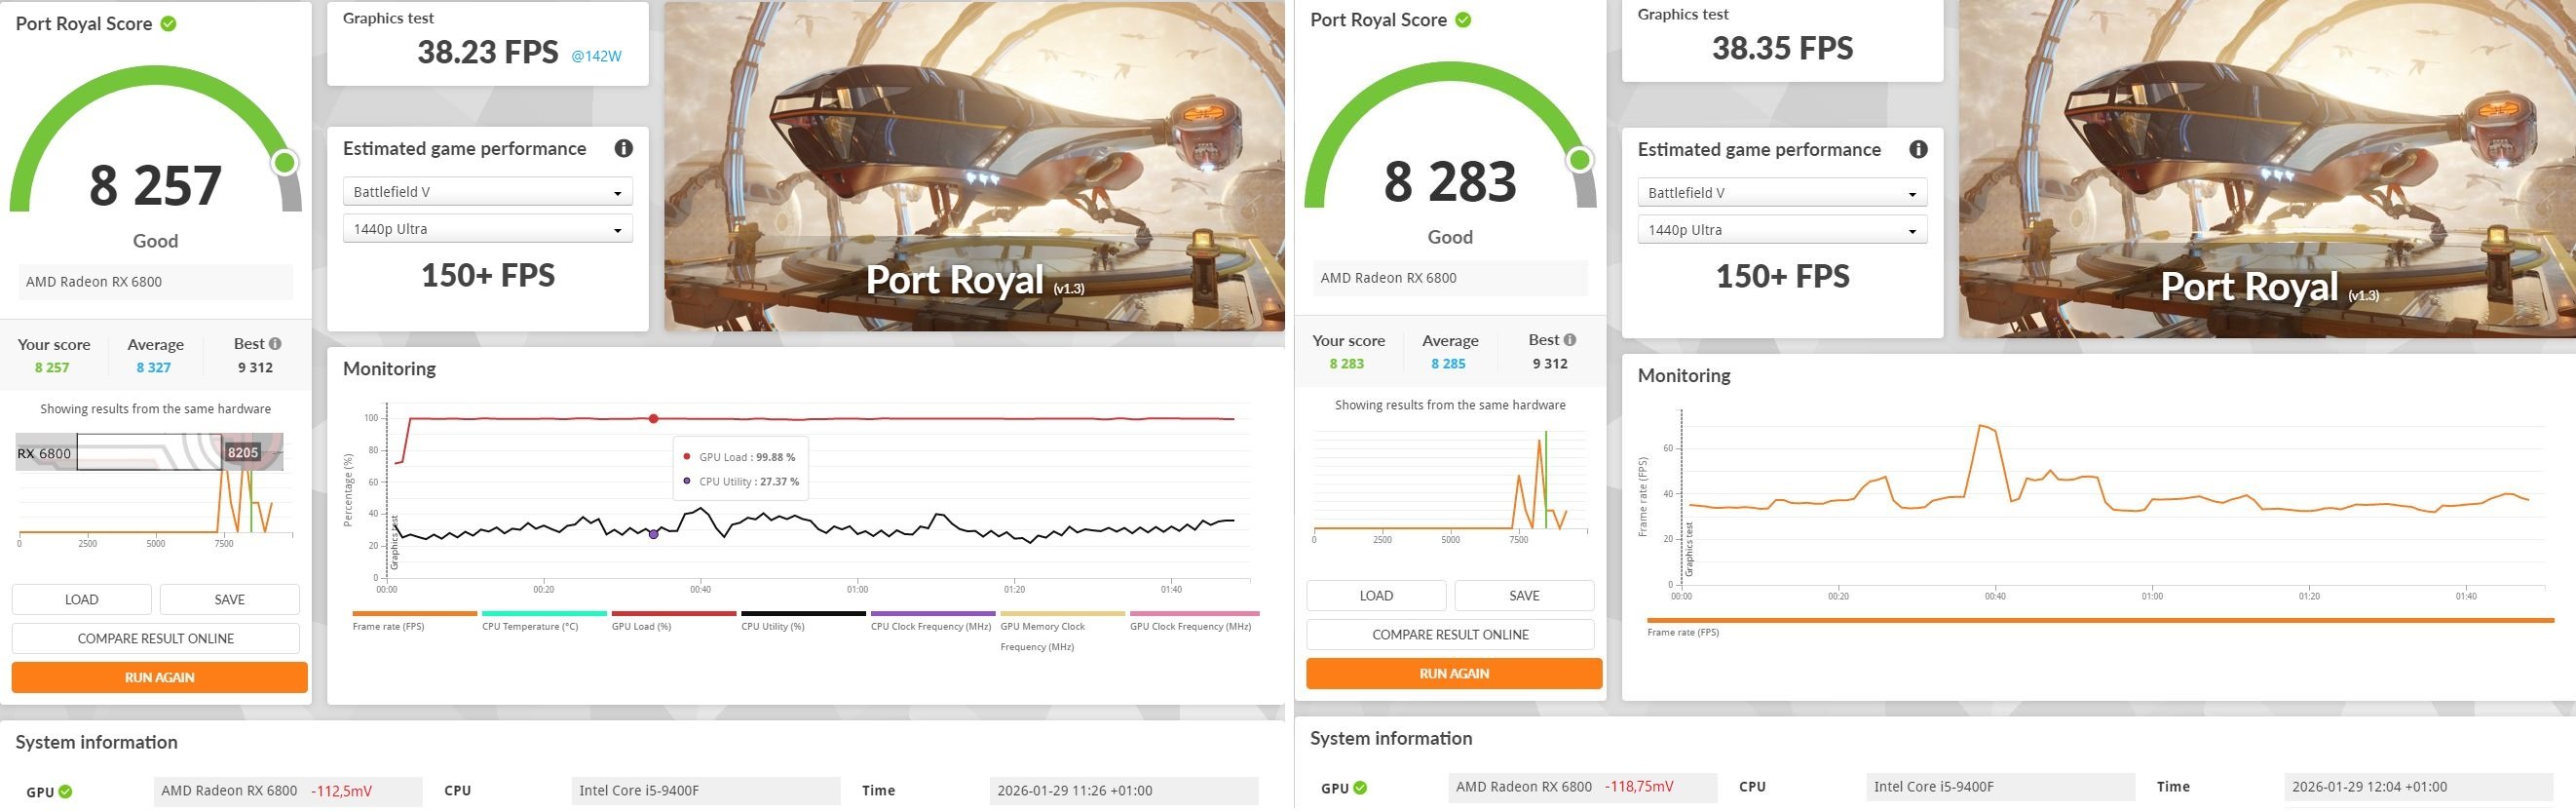Click SAVE button in right result panel
Viewport: 2576px width, 811px height.
coord(1524,595)
